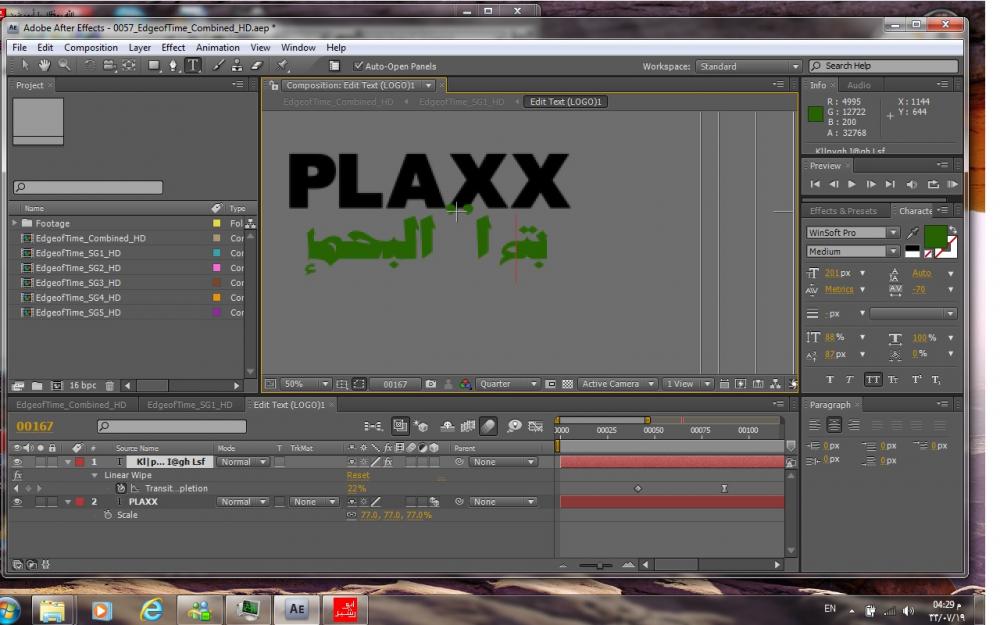The width and height of the screenshot is (1000, 625).
Task: Select the Hand tool
Action: click(x=44, y=65)
